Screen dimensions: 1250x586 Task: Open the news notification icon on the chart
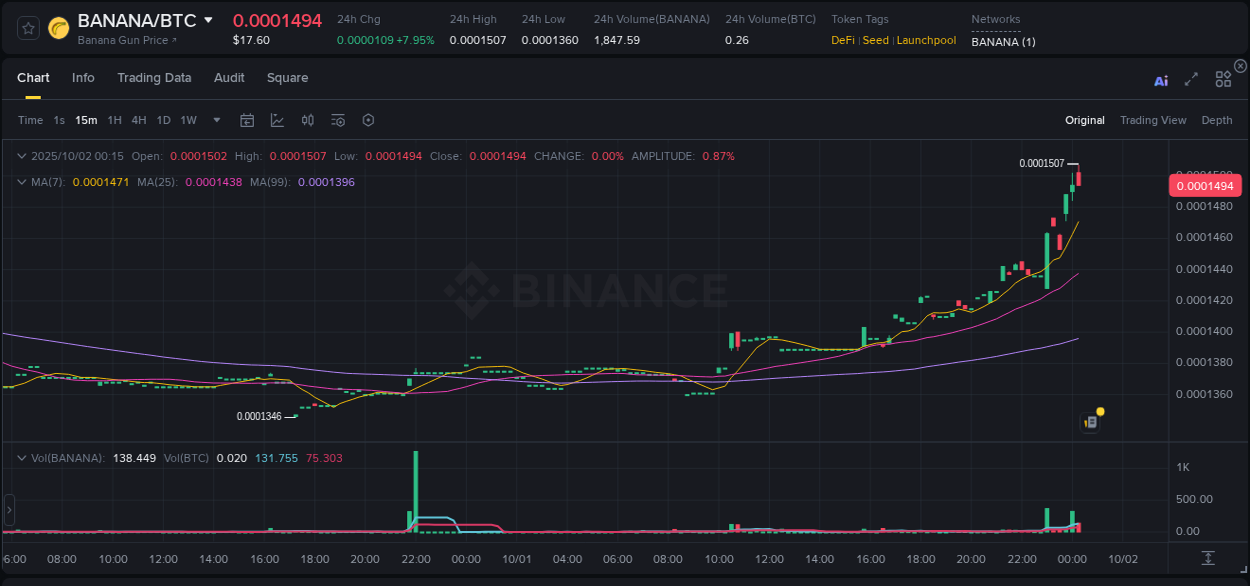[1090, 421]
